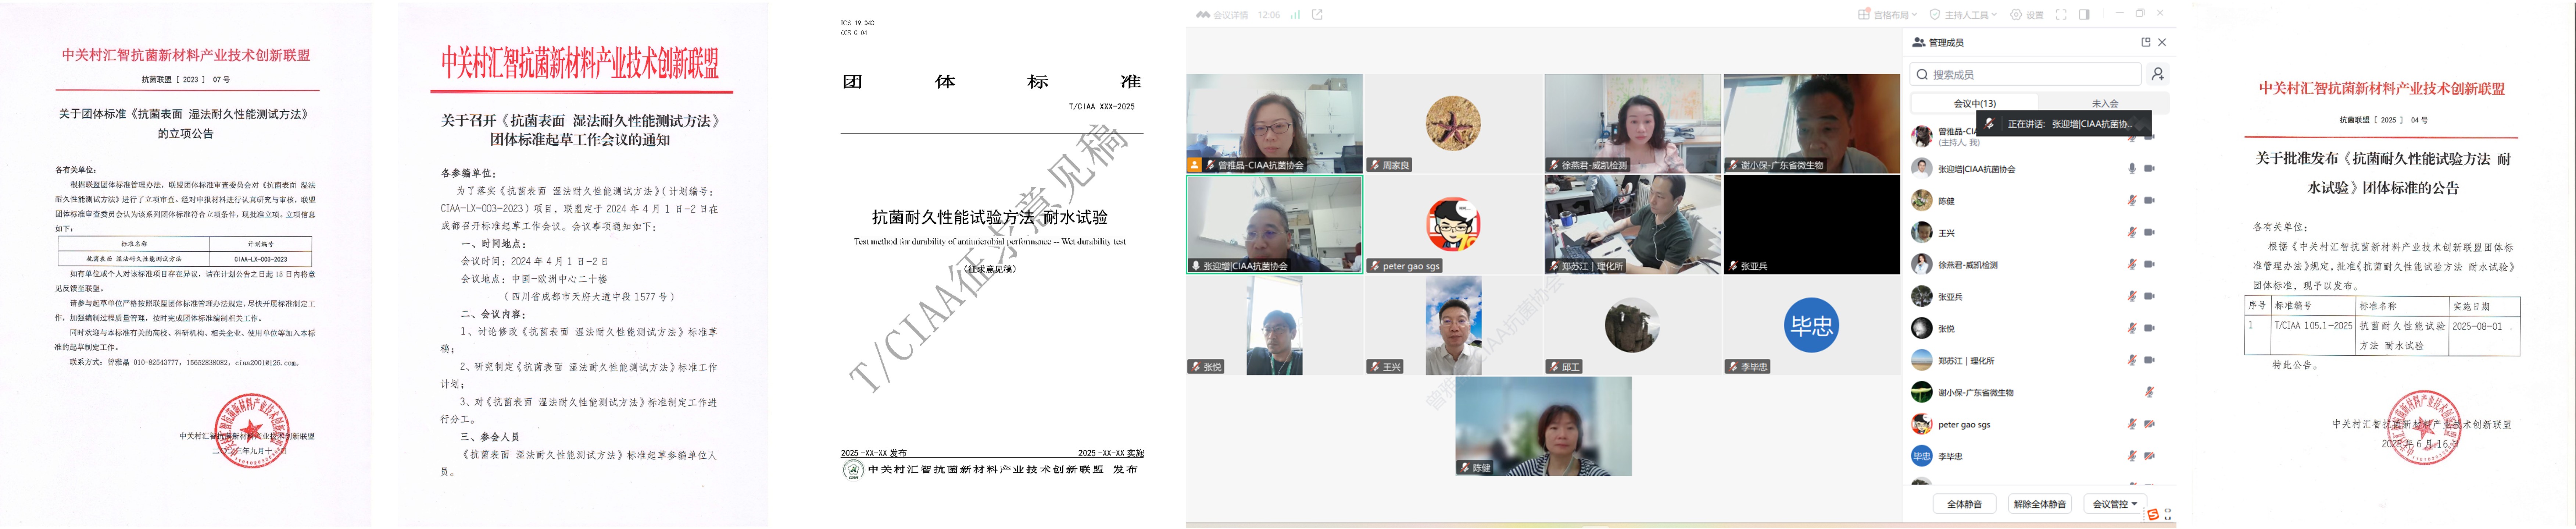Toggle muted microphone for 陈健 in the member list
Image resolution: width=2576 pixels, height=529 pixels.
point(2132,201)
